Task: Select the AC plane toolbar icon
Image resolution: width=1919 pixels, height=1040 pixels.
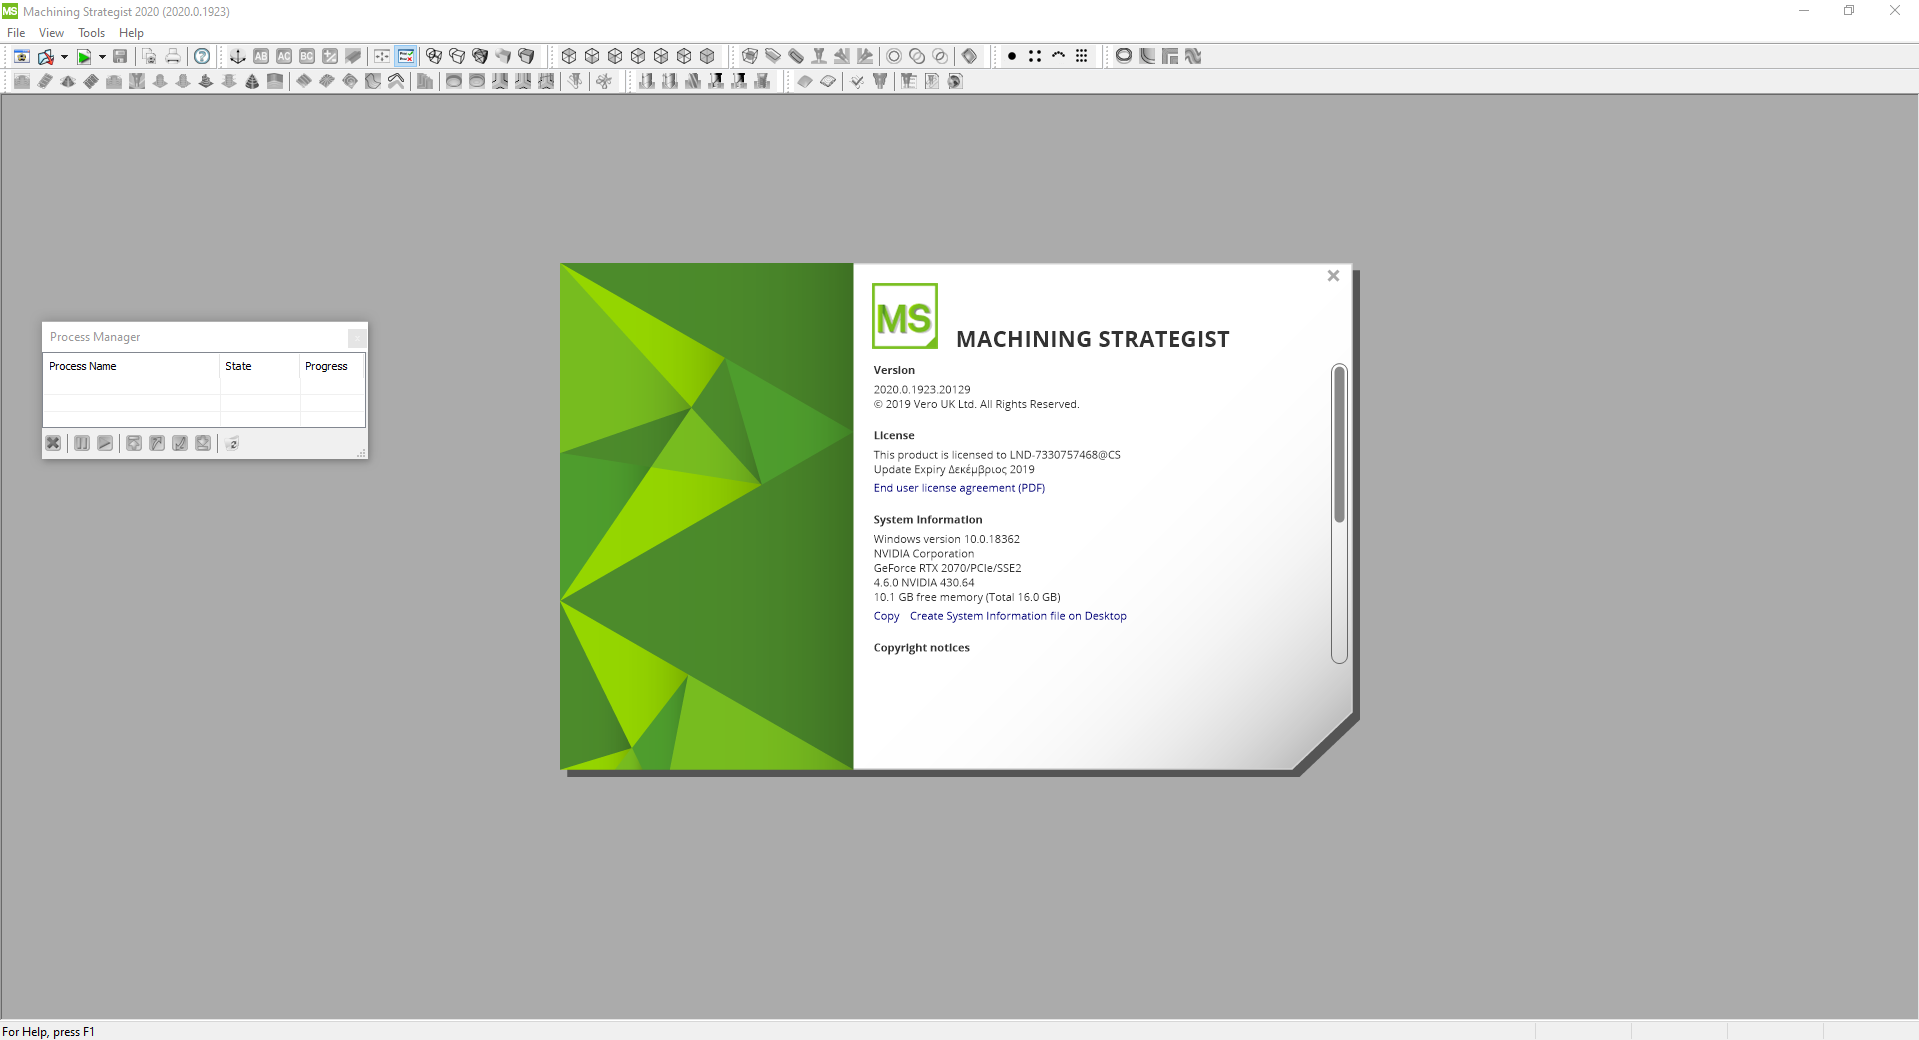Action: 284,56
